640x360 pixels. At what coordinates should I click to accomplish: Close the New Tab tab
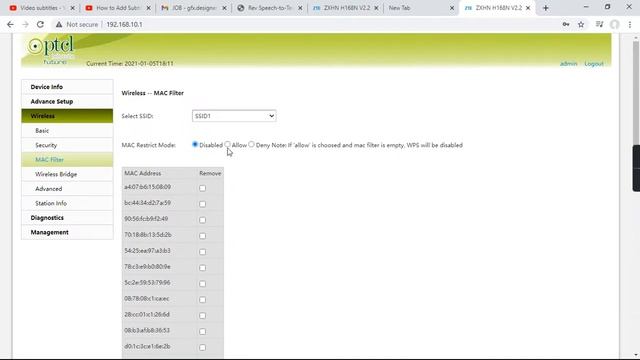tap(452, 8)
